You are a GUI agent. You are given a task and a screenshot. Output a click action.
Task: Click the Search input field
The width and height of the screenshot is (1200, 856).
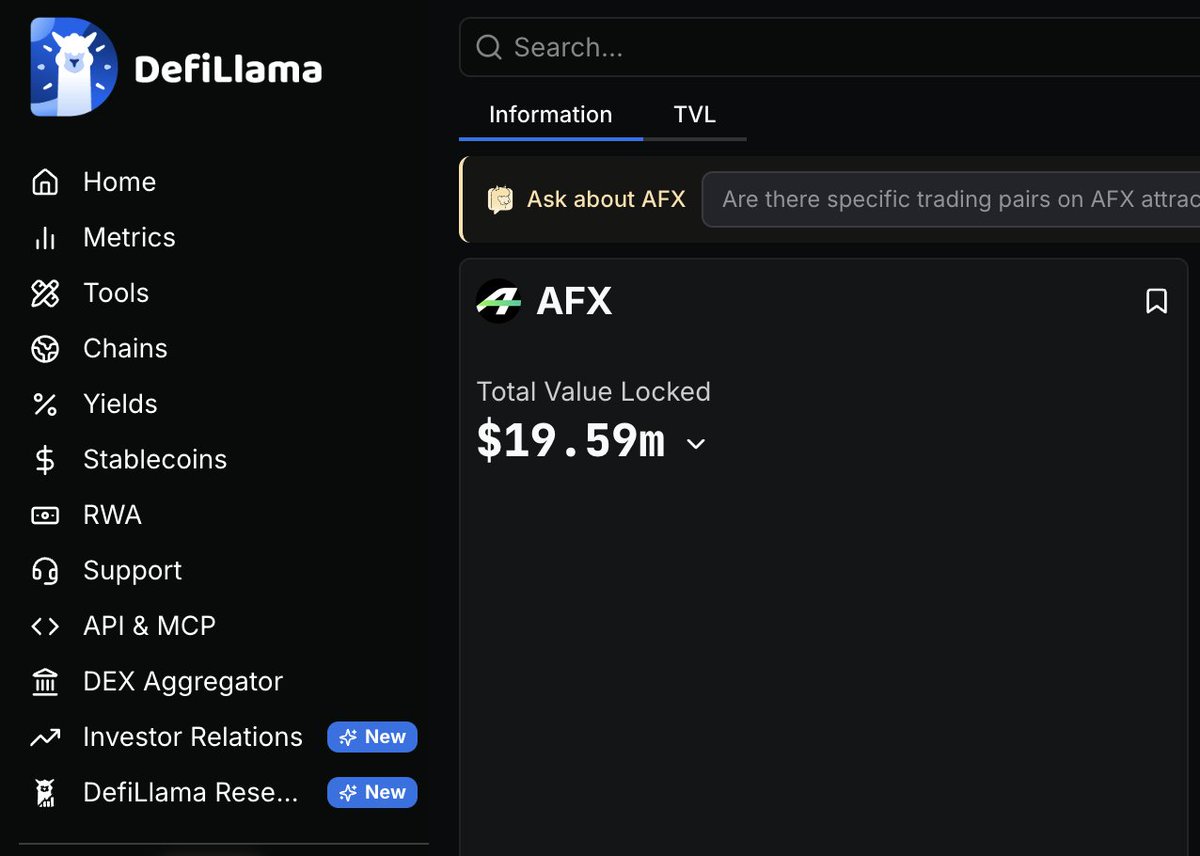(830, 47)
